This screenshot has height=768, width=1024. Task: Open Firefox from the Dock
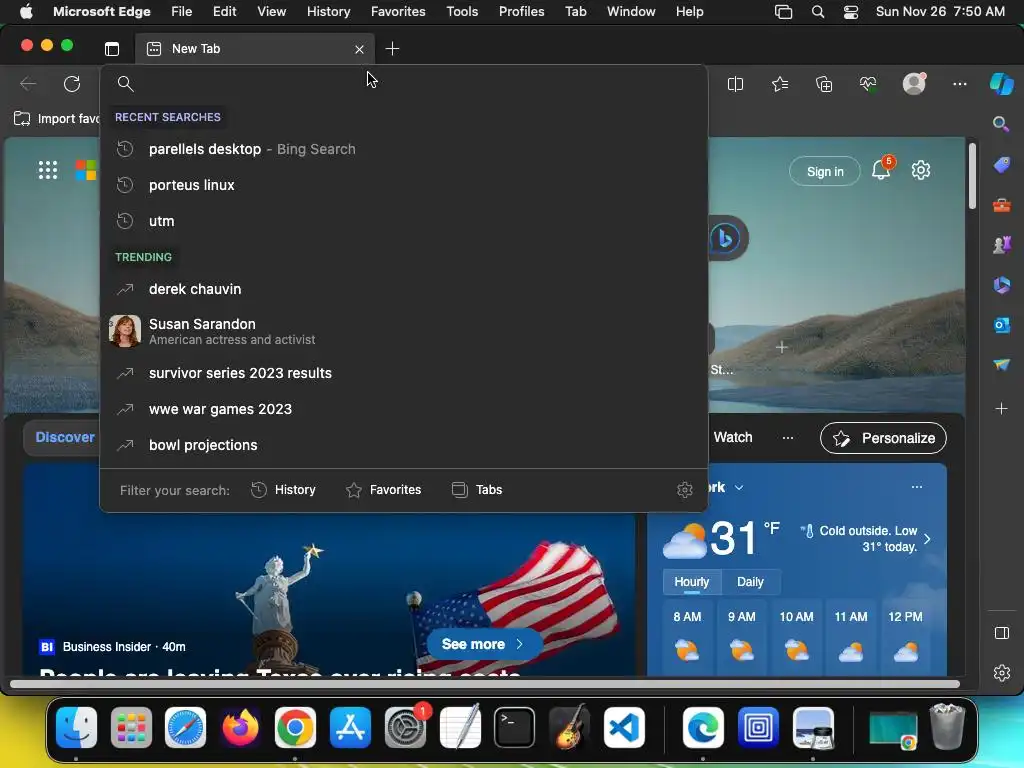(240, 728)
